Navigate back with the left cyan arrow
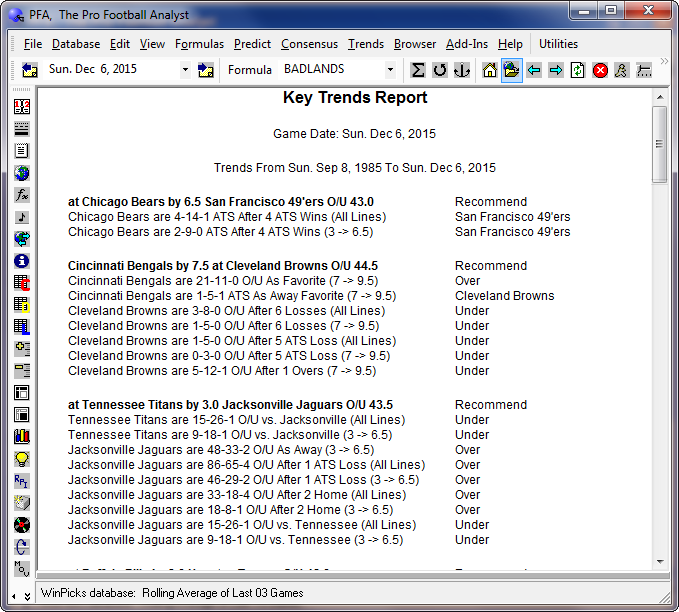 [x=534, y=70]
